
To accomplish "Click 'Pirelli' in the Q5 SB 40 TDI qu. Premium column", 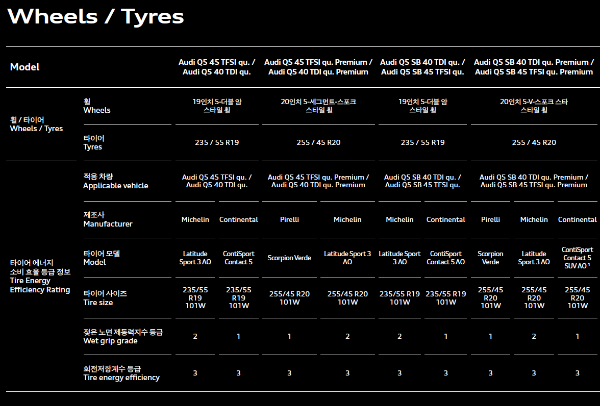I will (x=490, y=220).
